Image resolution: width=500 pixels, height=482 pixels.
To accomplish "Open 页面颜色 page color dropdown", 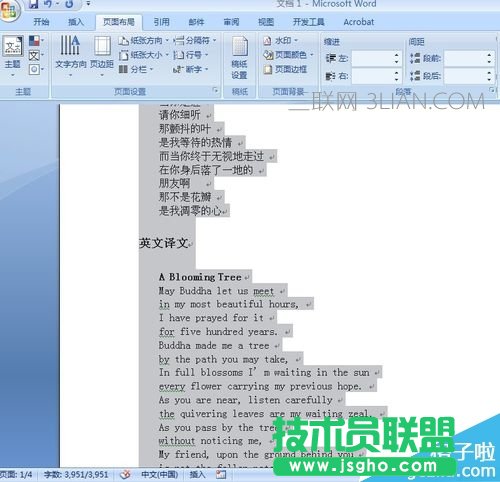I will (289, 55).
